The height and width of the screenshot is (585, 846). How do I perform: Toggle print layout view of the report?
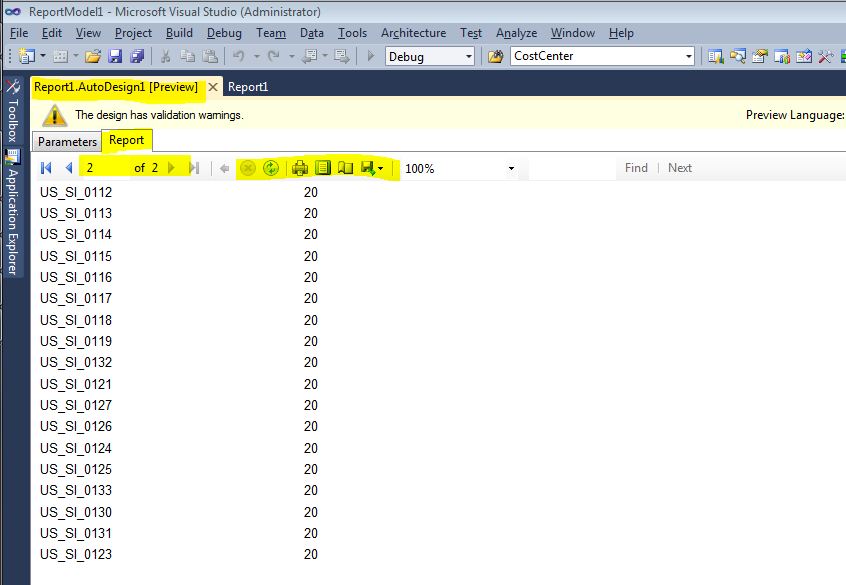[x=321, y=167]
